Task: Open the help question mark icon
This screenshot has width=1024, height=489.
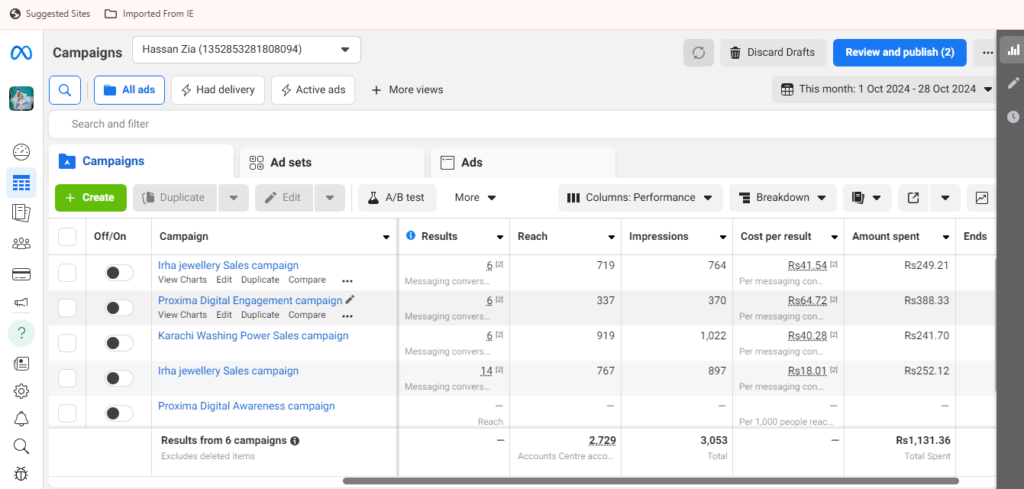Action: coord(21,332)
